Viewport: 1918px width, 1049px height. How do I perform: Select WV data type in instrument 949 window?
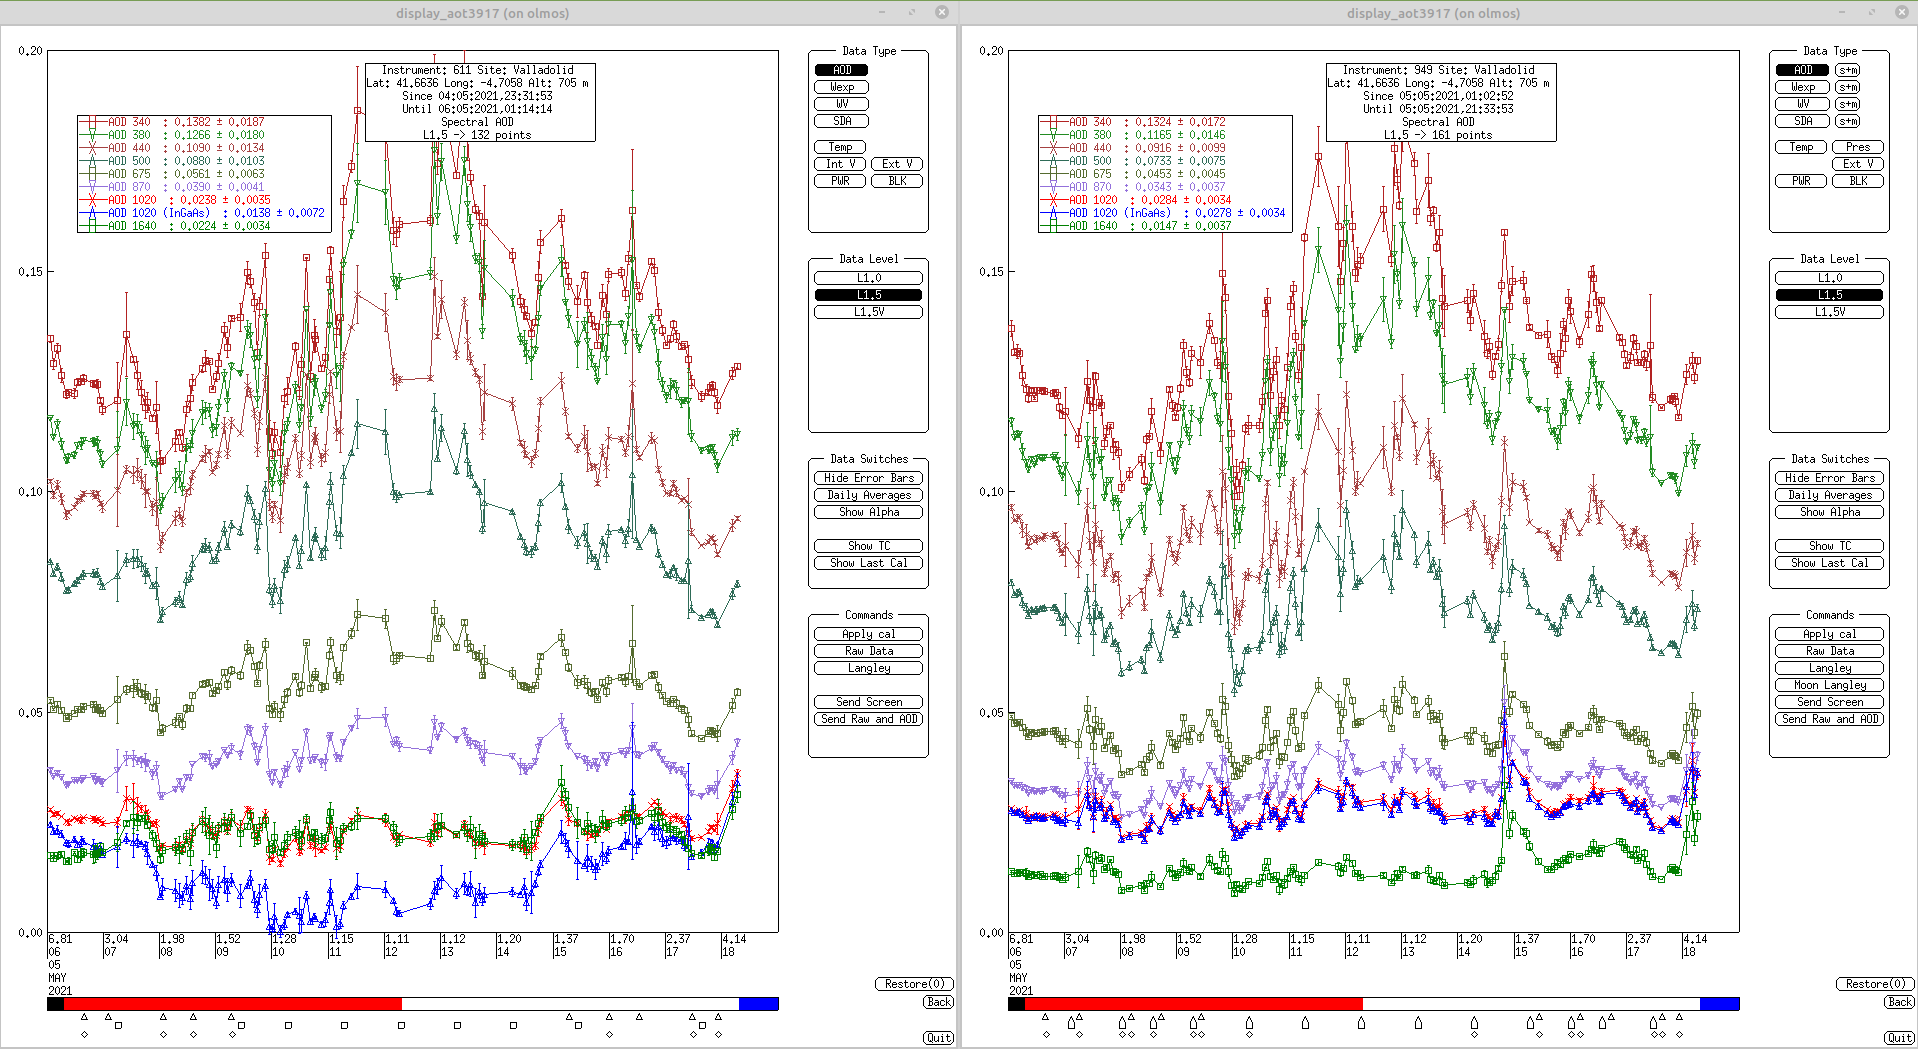tap(1802, 104)
